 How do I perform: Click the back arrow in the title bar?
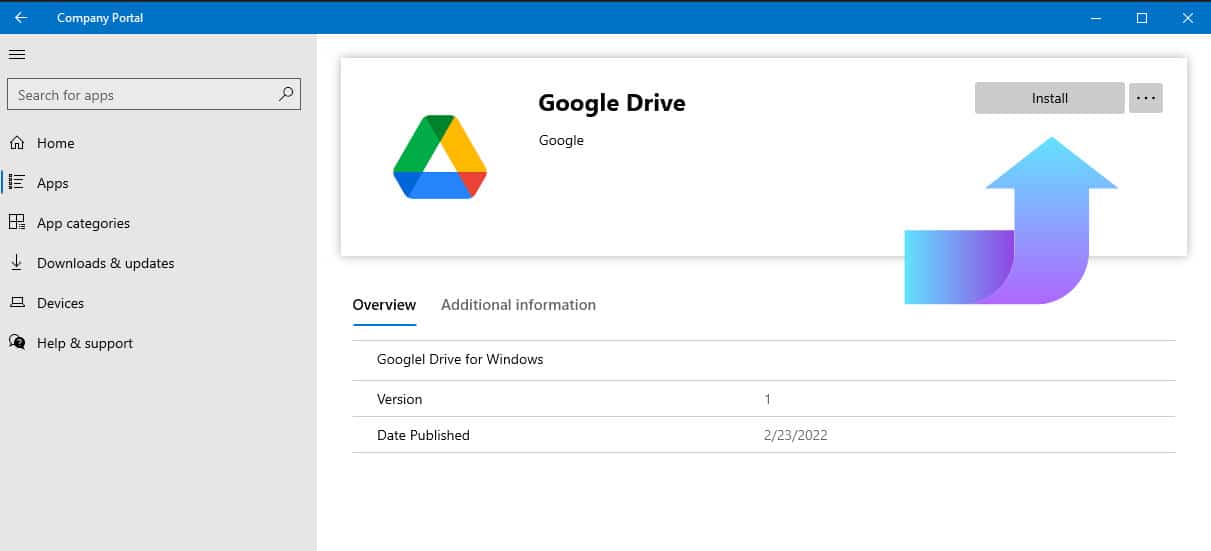coord(21,18)
